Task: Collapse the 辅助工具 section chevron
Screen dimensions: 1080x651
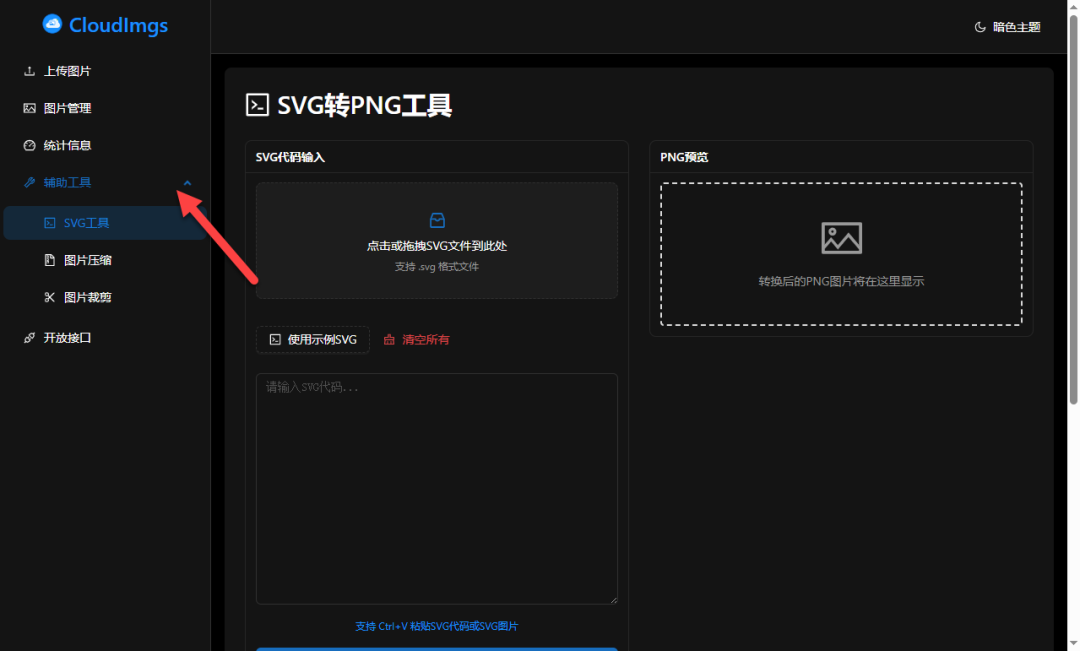Action: click(x=187, y=183)
